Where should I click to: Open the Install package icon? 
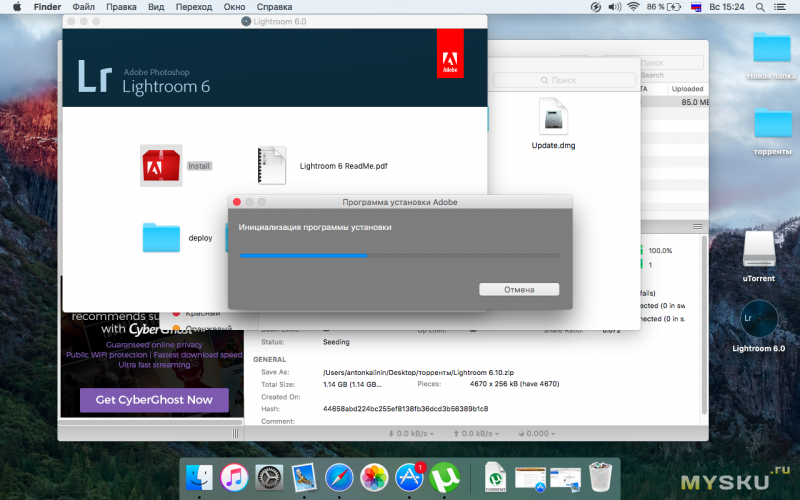(x=161, y=165)
